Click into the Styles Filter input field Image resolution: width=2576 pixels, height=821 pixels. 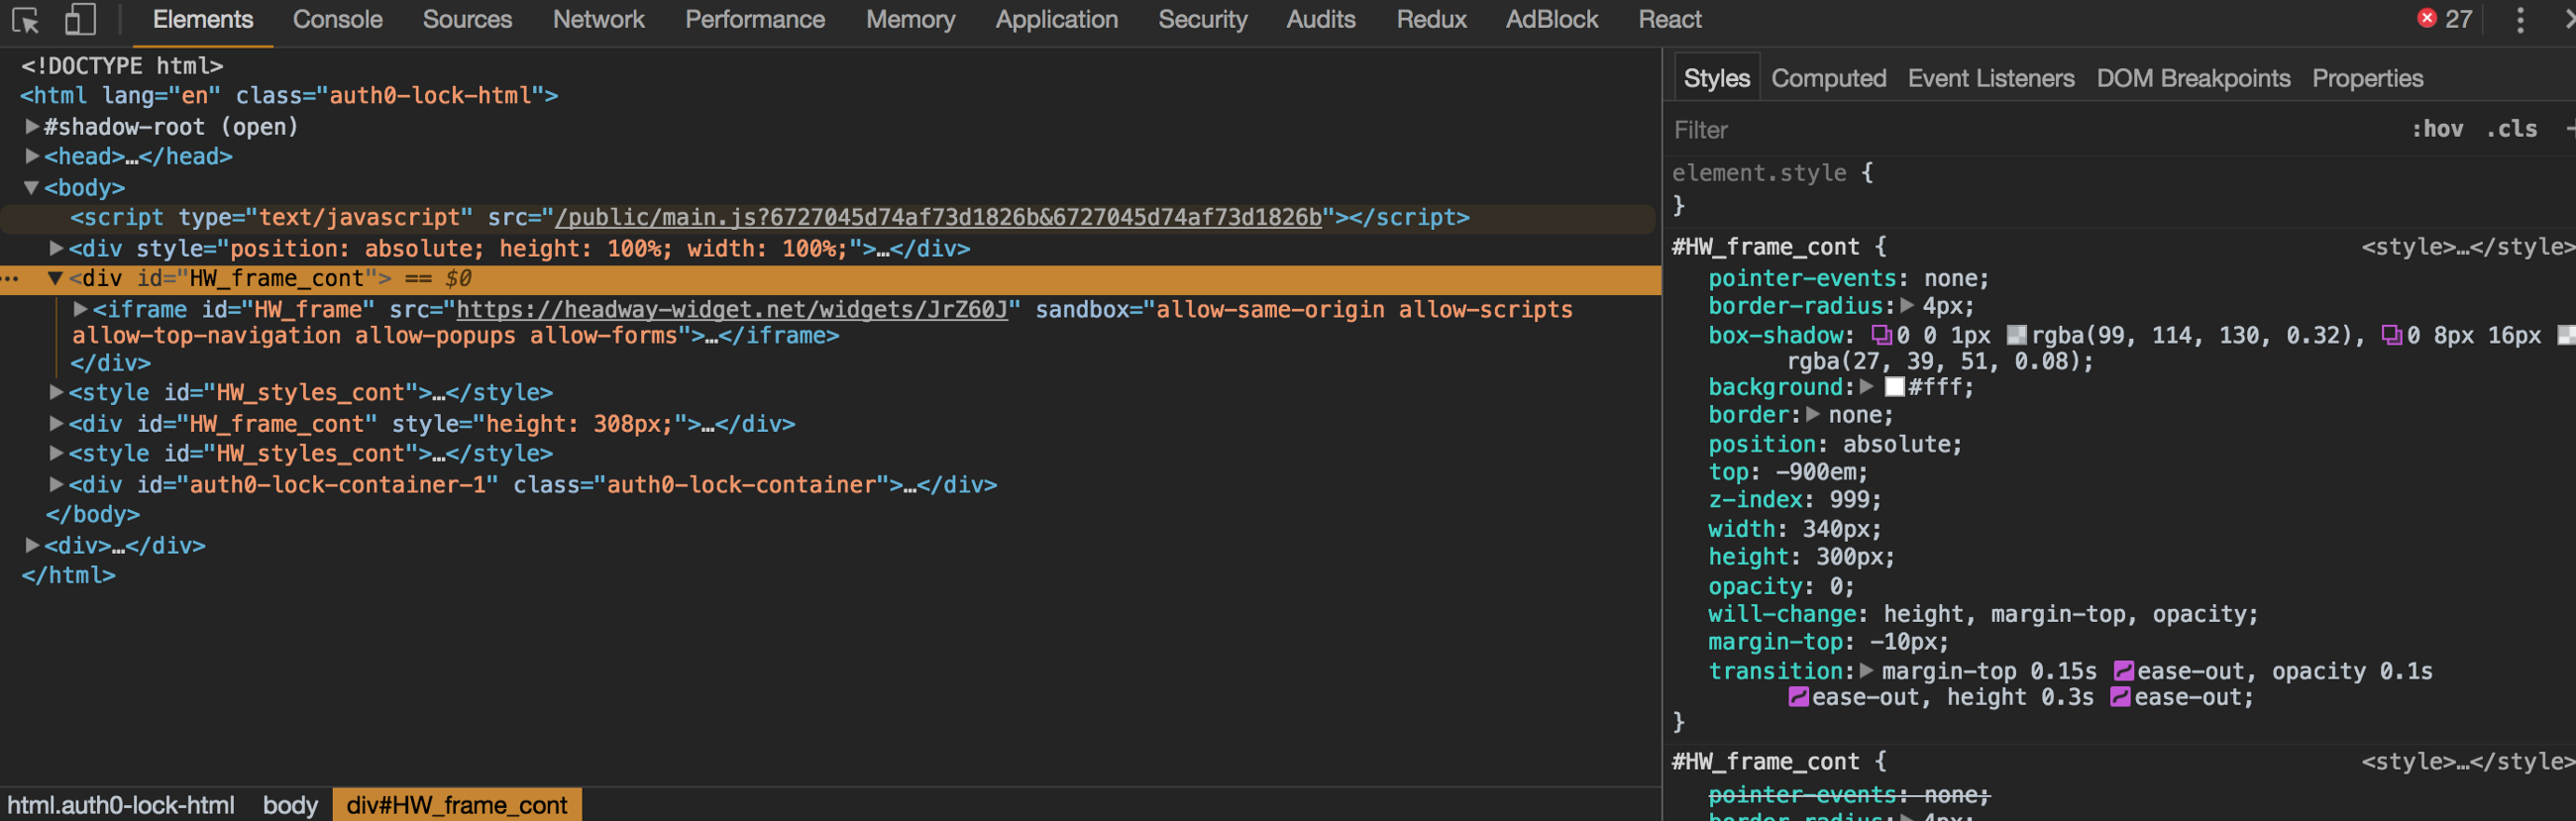pos(2000,130)
